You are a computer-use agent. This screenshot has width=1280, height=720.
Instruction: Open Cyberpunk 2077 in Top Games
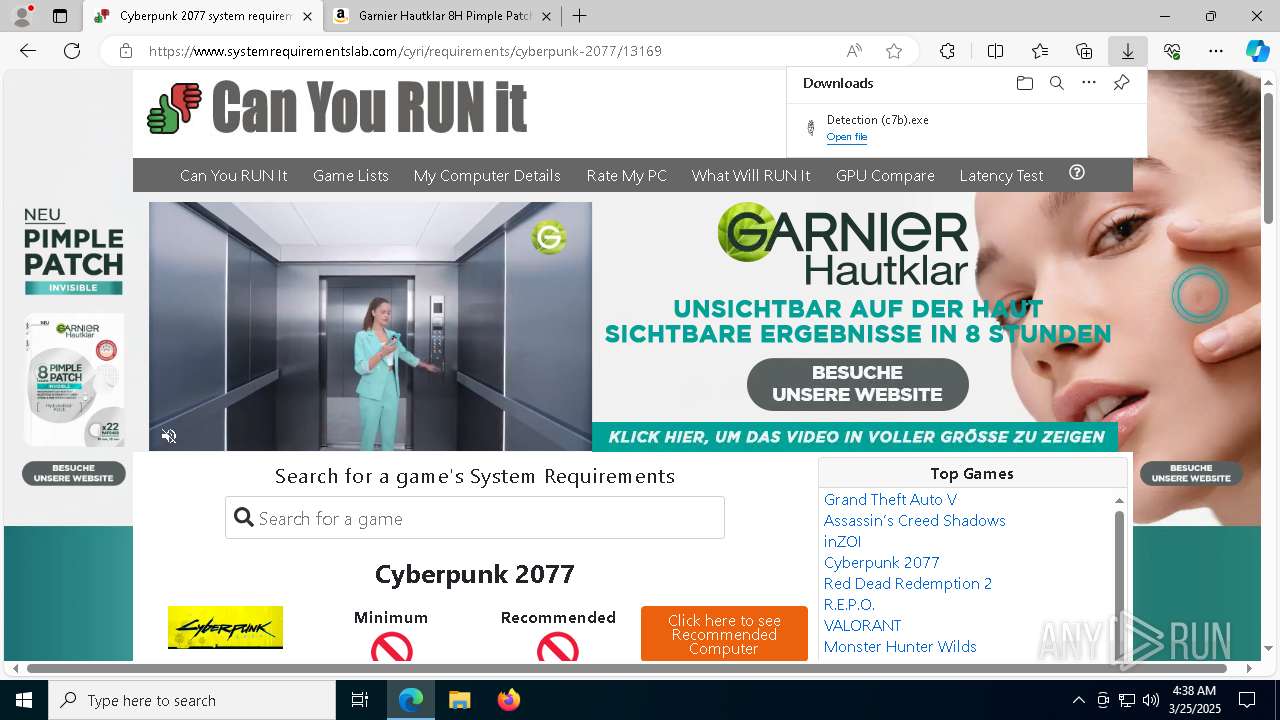coord(881,562)
